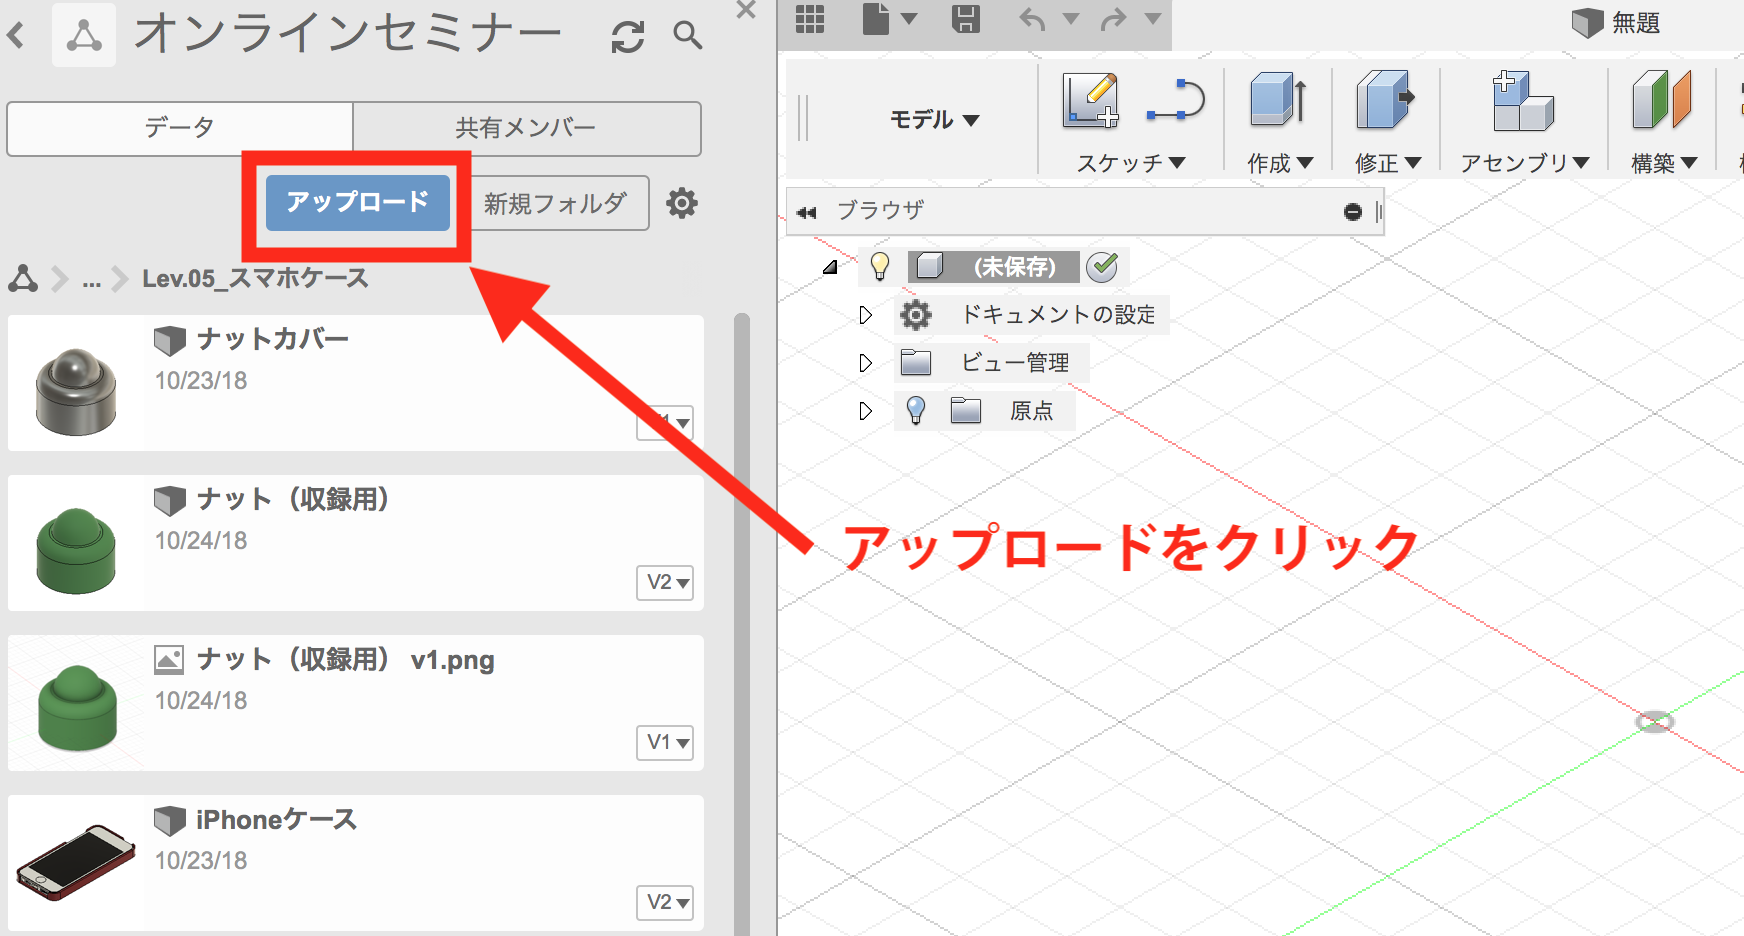1744x936 pixels.
Task: Open V2 version dropdown for iPhoneケース
Action: pyautogui.click(x=665, y=902)
